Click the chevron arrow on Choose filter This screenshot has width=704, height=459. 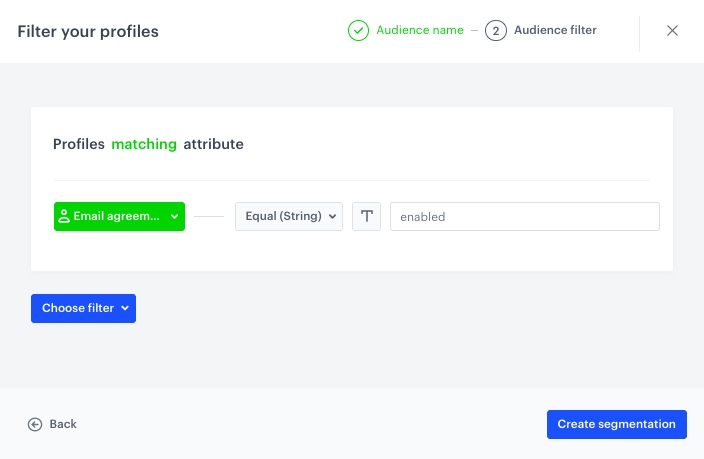[125, 309]
